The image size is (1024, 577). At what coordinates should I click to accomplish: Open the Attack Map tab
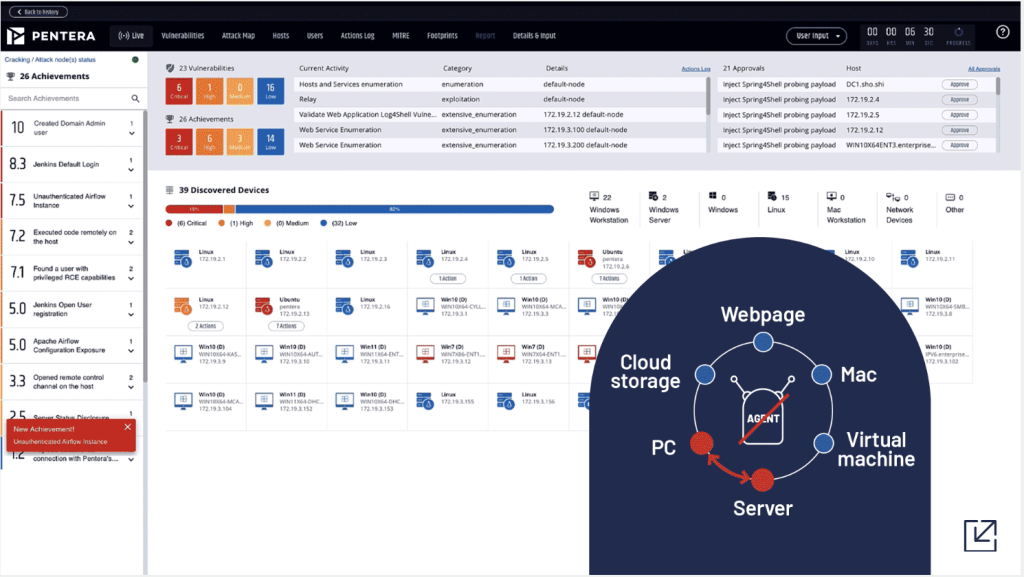click(x=238, y=36)
